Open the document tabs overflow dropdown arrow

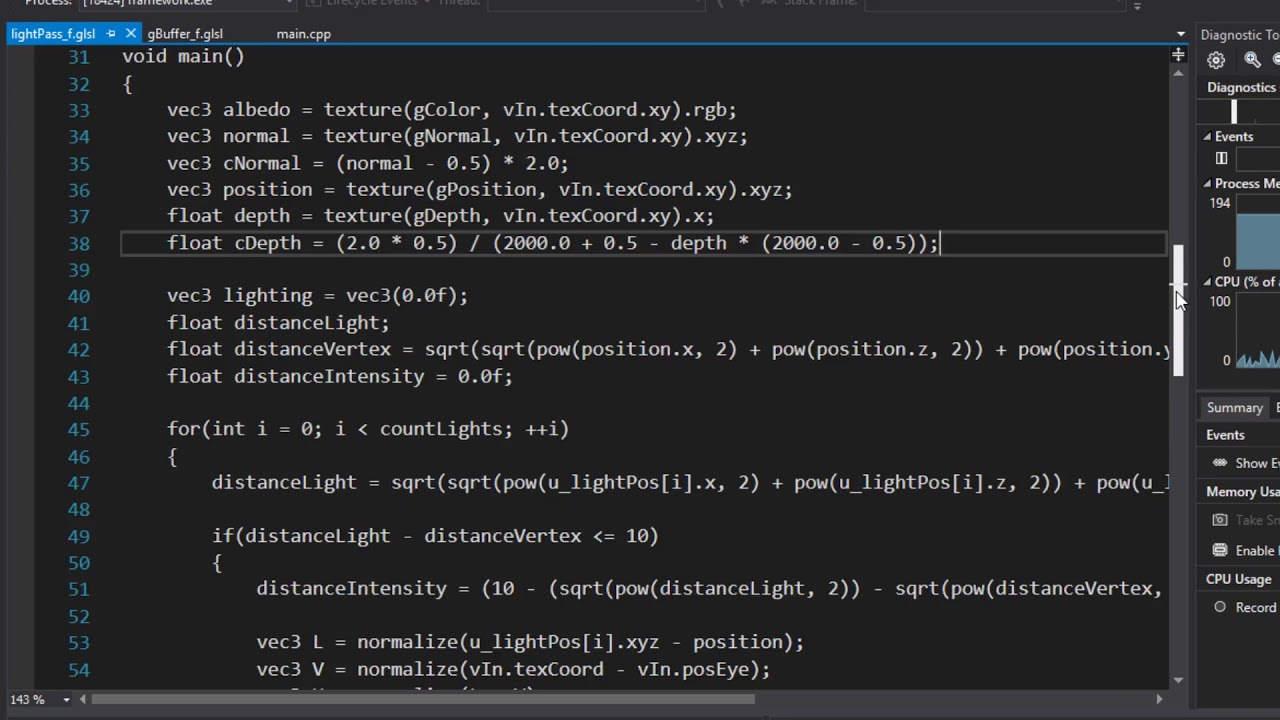[x=1180, y=34]
